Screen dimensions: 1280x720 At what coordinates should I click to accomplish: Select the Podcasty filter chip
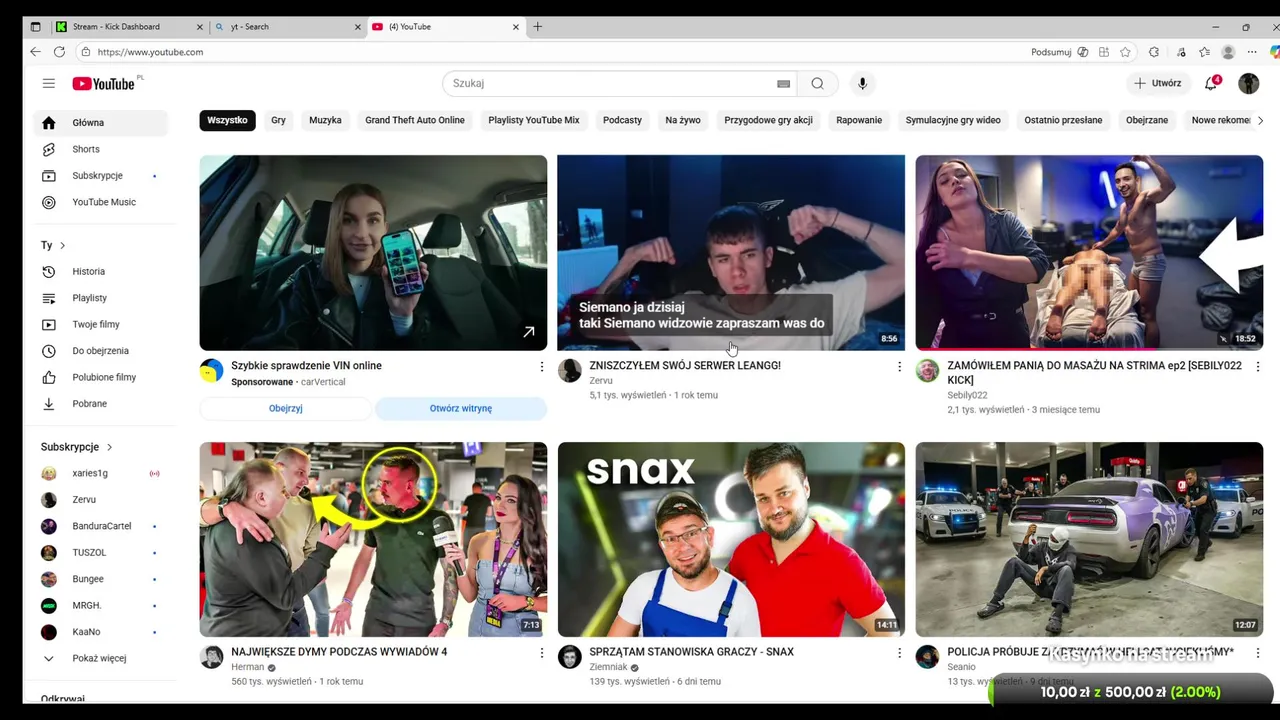point(622,120)
